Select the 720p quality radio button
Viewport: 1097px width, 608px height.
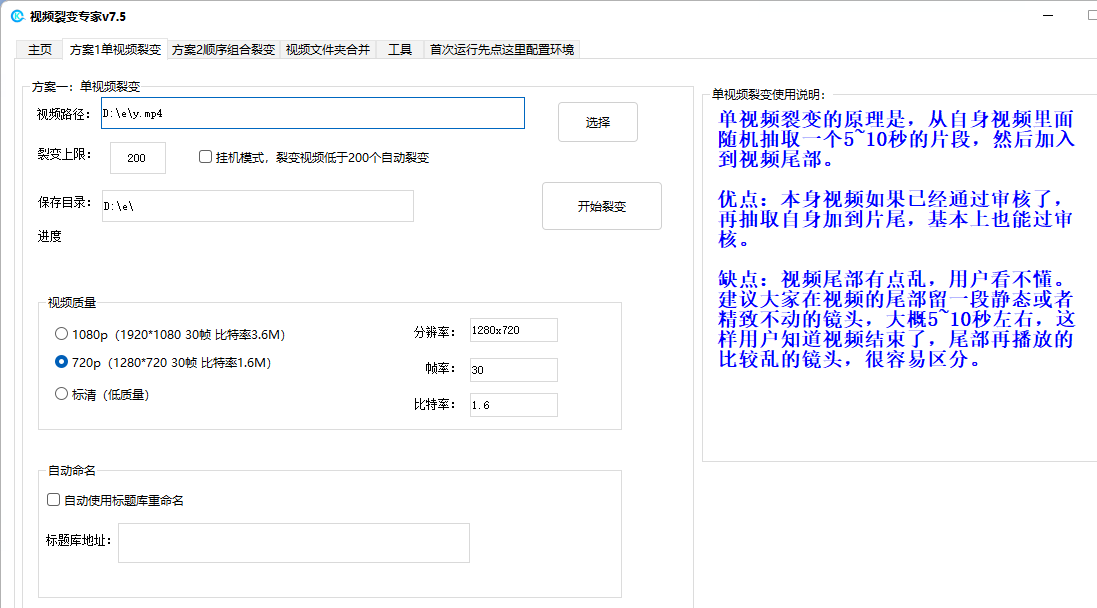pos(62,362)
